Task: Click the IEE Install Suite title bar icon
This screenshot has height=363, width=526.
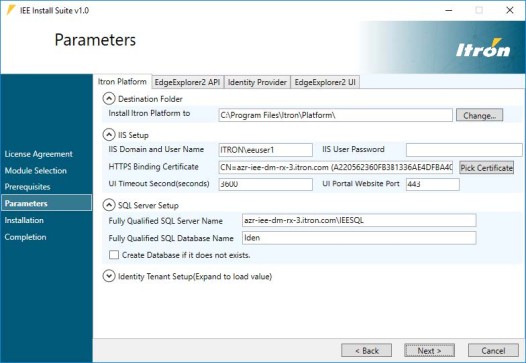Action: coord(11,10)
